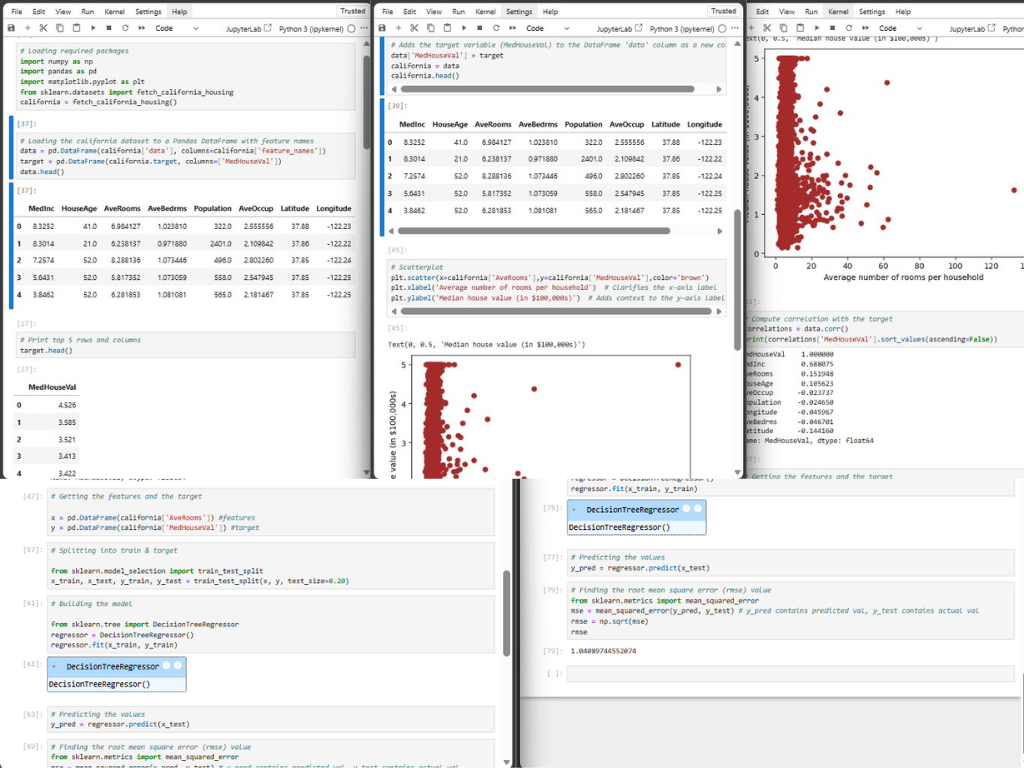Paste cell in the middle window toolbar
Screen dimensions: 1024x768
tap(447, 28)
